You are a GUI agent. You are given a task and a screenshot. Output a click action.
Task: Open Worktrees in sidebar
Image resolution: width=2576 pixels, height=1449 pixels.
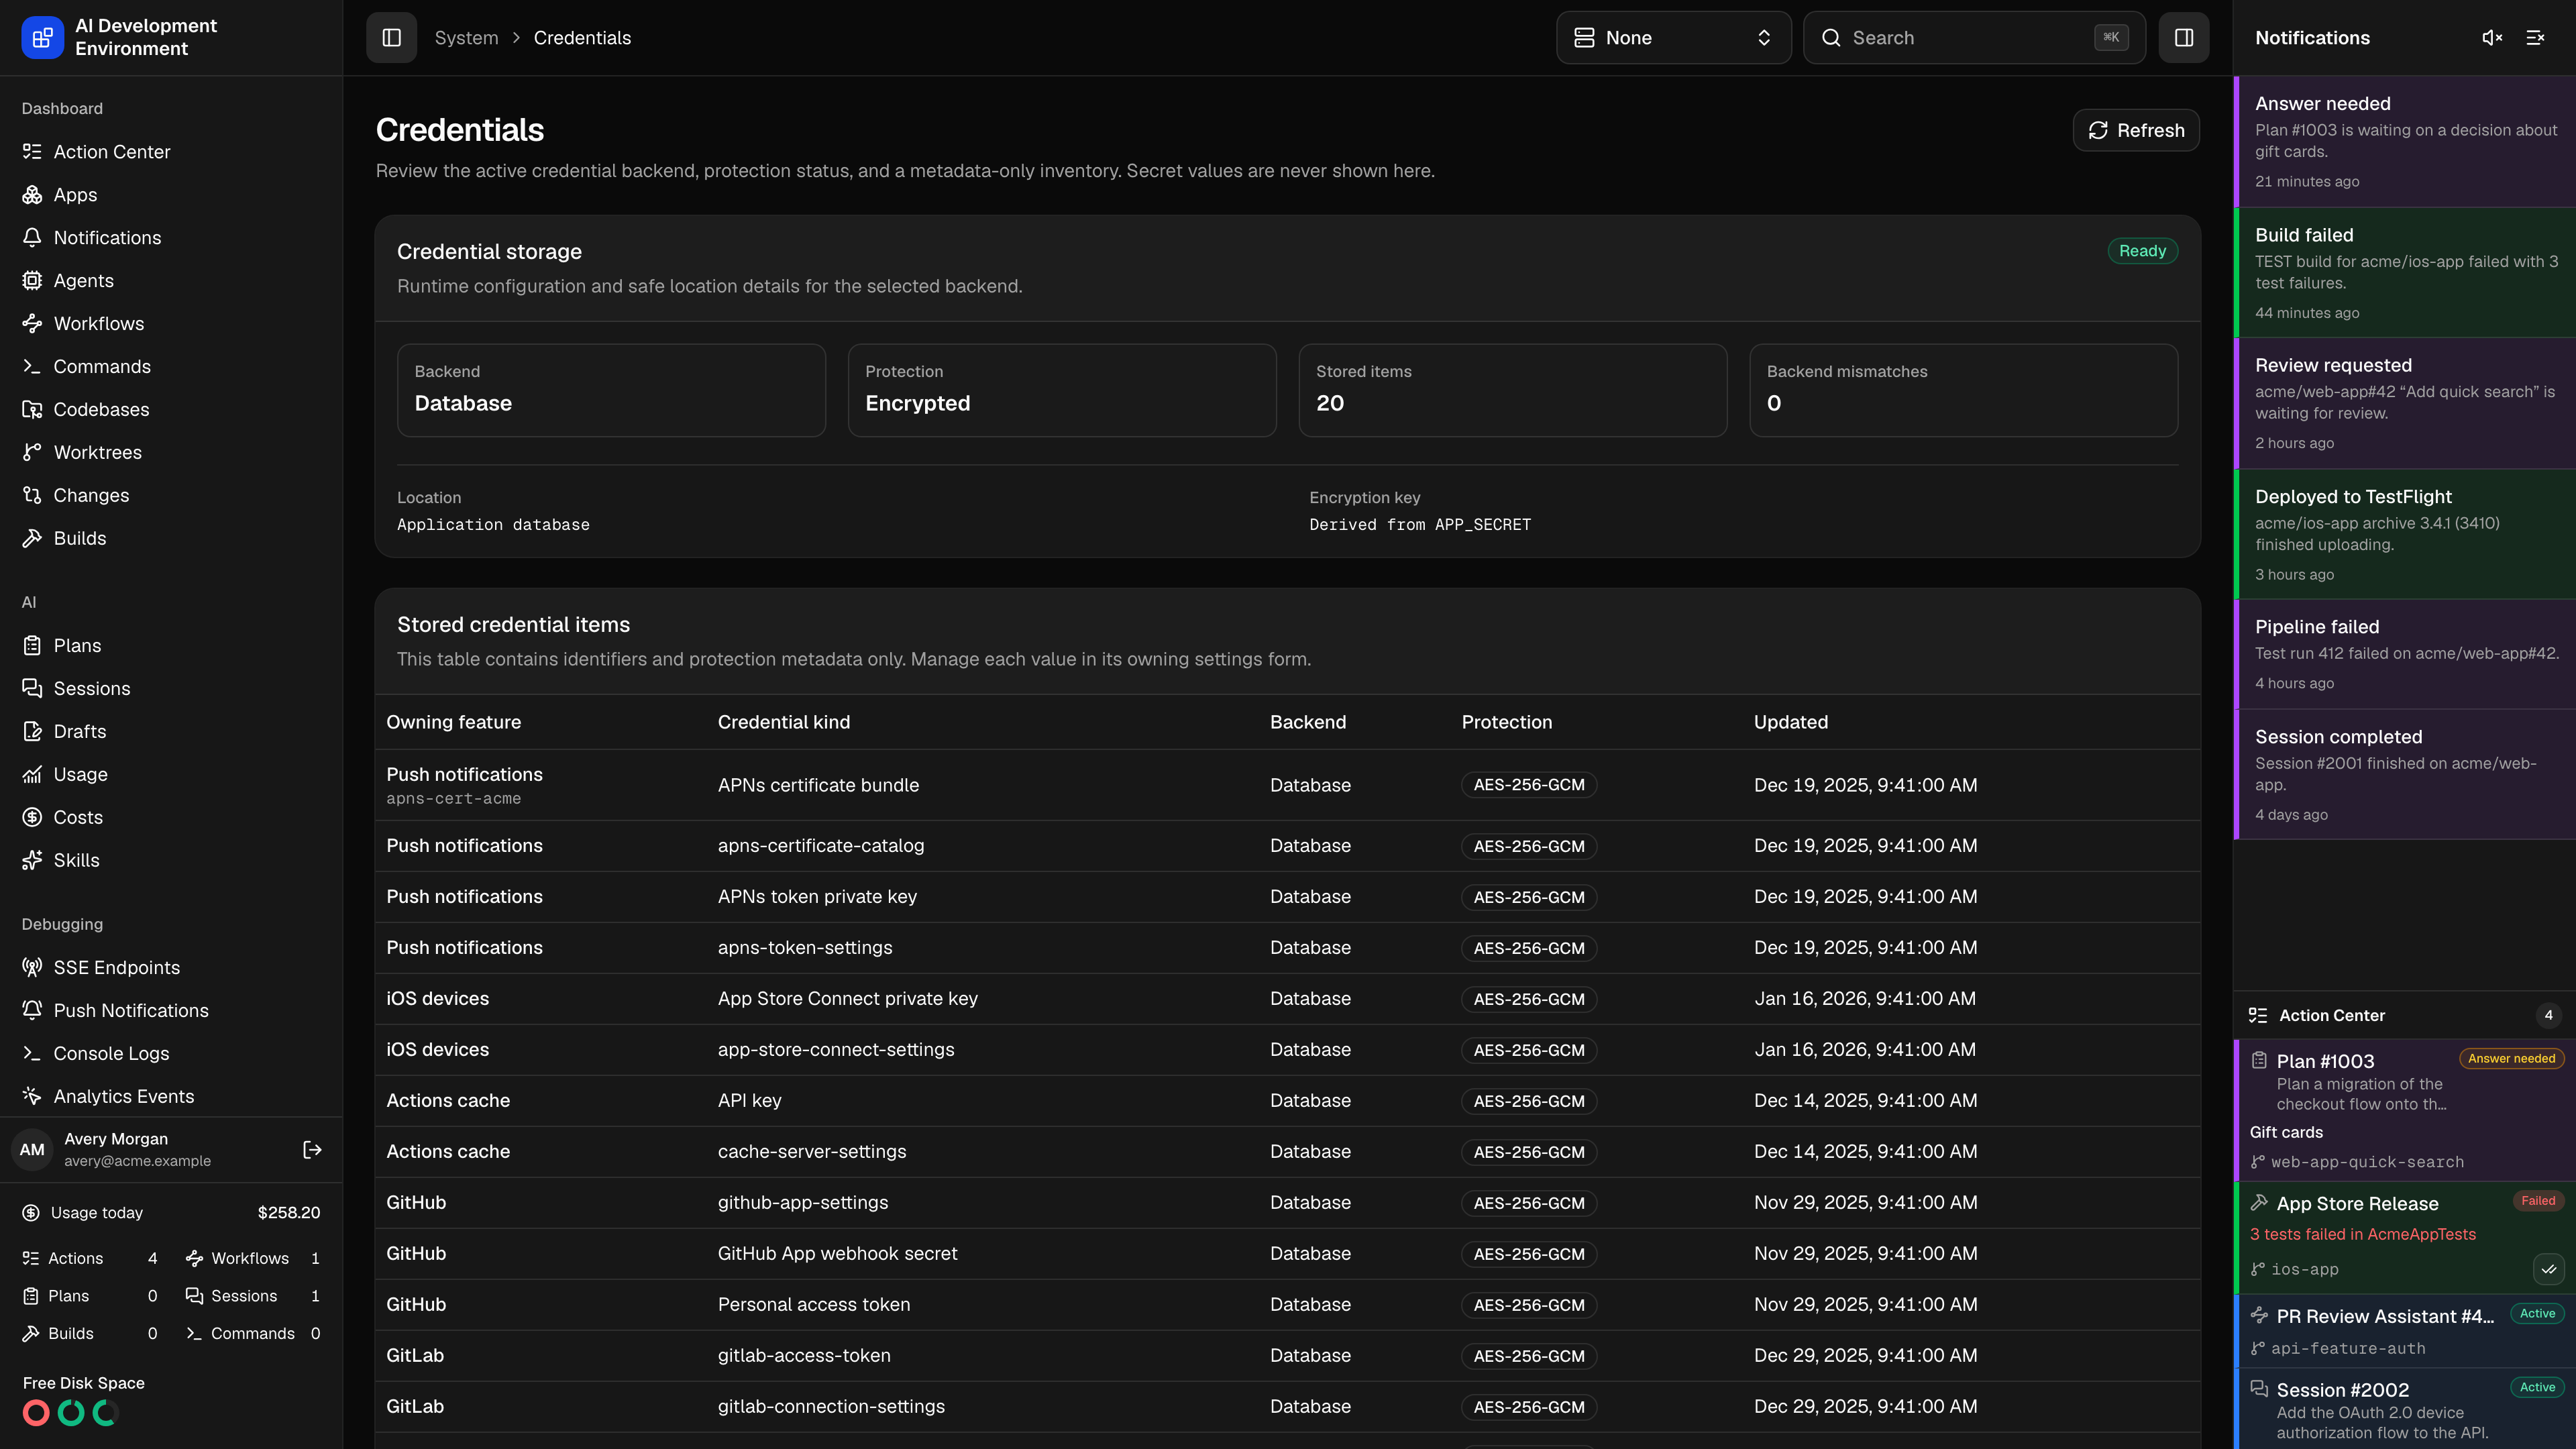171,453
